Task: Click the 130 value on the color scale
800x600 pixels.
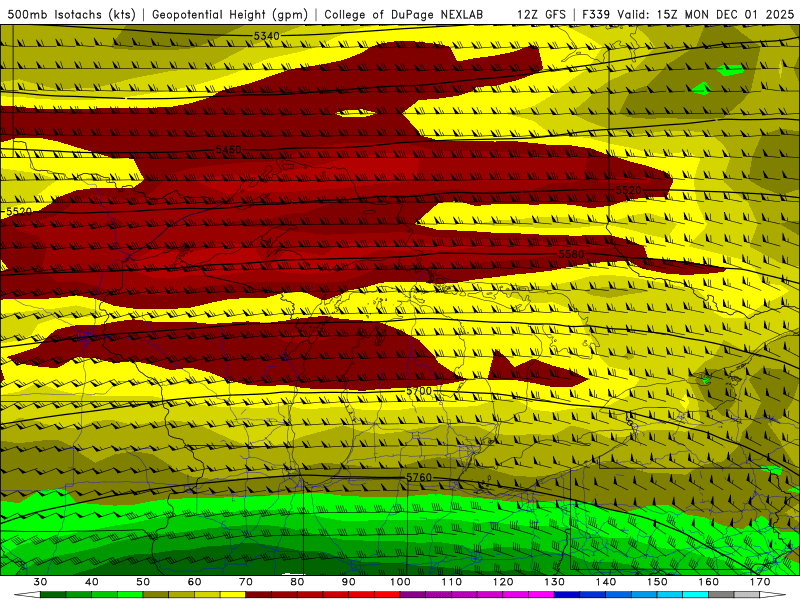Action: 554,582
